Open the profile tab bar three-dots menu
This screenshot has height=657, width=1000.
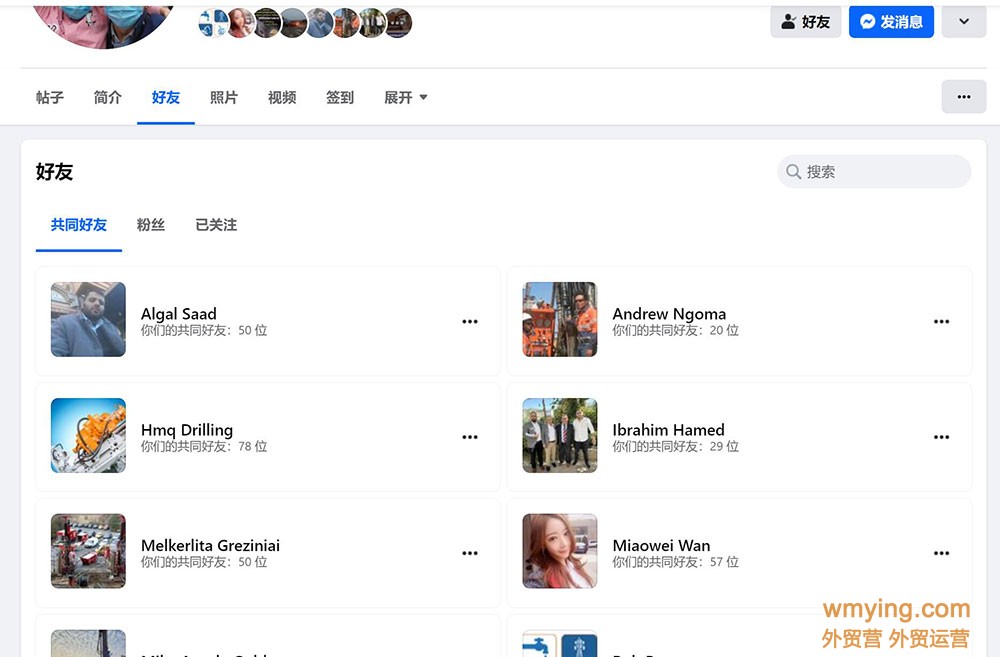[964, 97]
